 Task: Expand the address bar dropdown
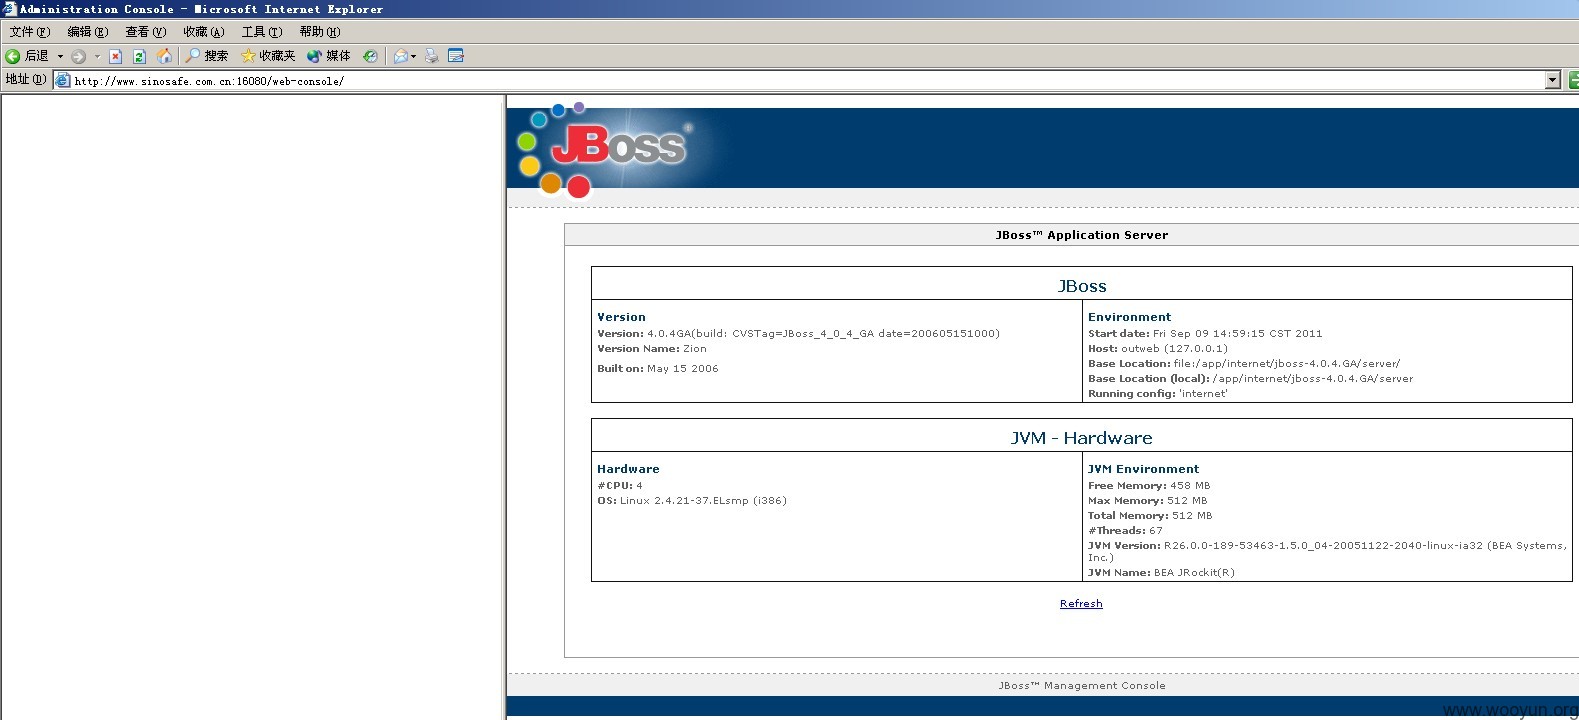point(1552,81)
